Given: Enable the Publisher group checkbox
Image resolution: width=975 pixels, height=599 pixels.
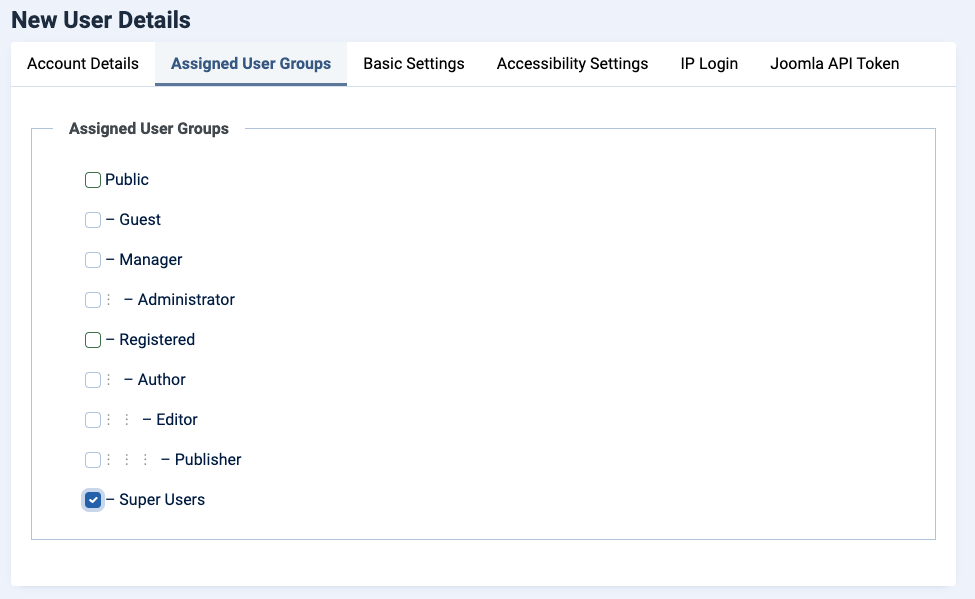Looking at the screenshot, I should coord(93,460).
